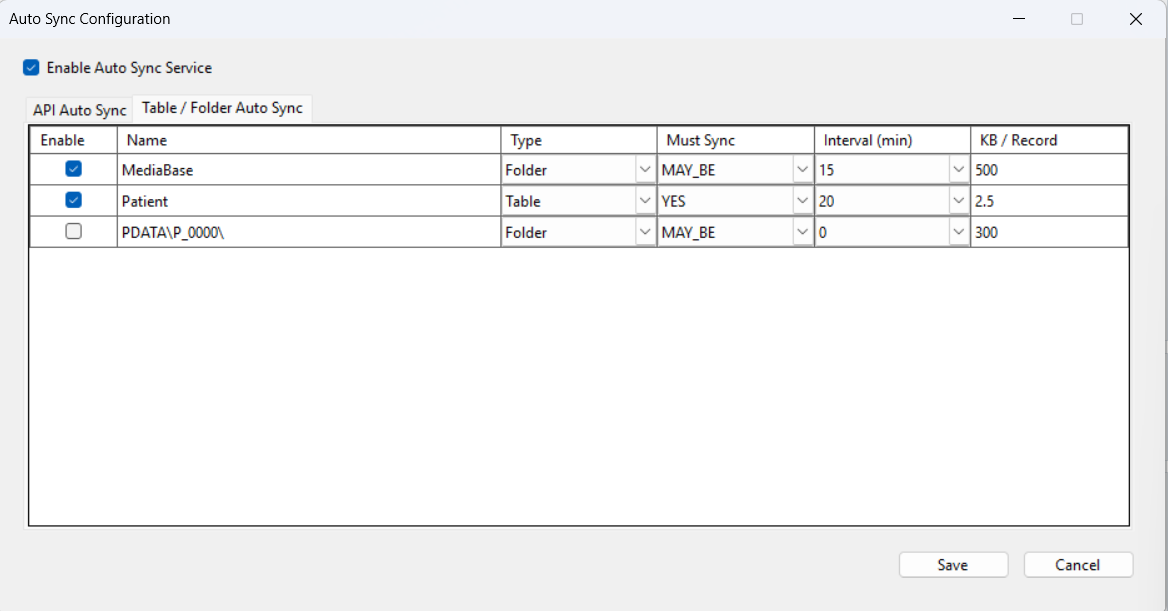
Task: Open Type dropdown for PDATA\P_0000\ row
Action: coord(645,232)
